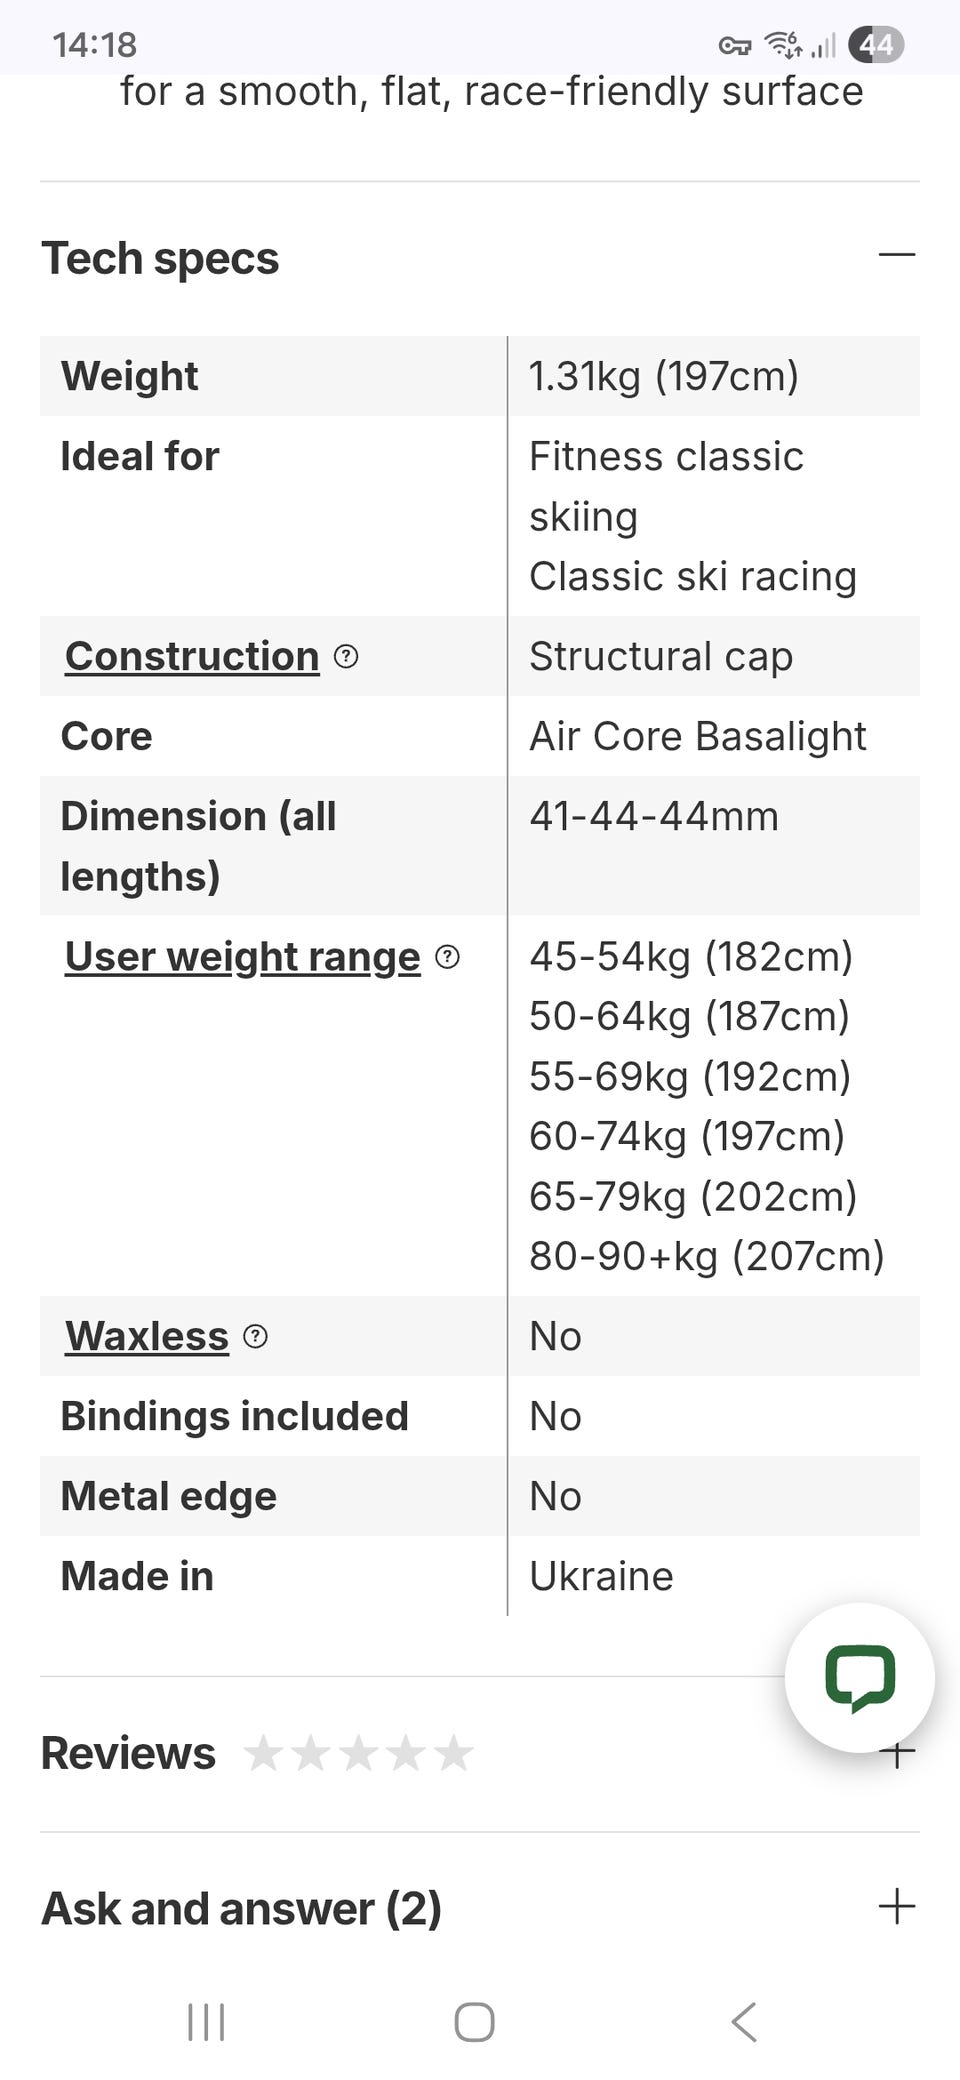Tap the VPN key status icon
960x2080 pixels.
(734, 46)
